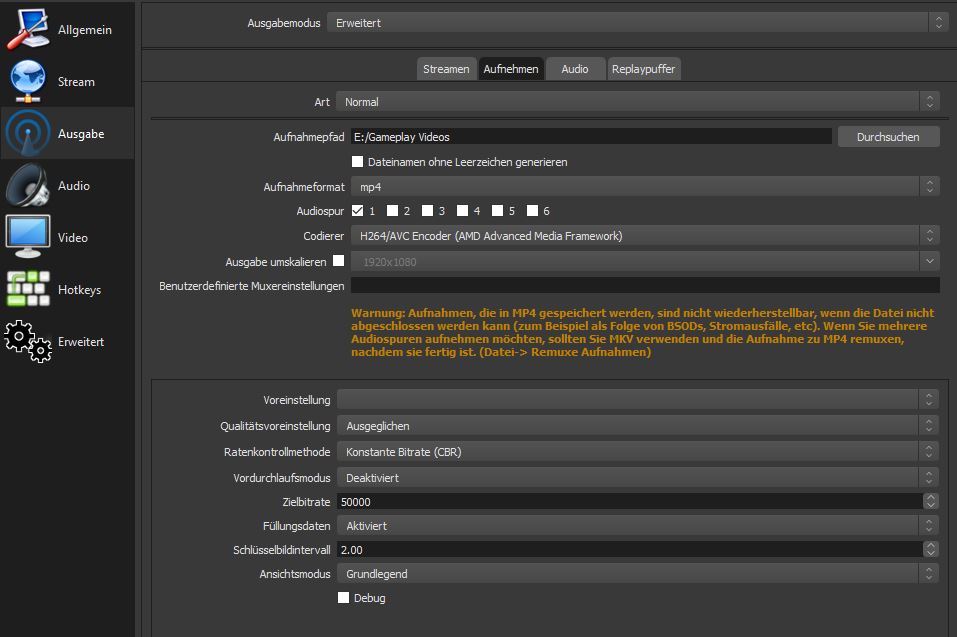
Task: Open Aufnahmeformat dropdown showing mp4
Action: tap(645, 187)
